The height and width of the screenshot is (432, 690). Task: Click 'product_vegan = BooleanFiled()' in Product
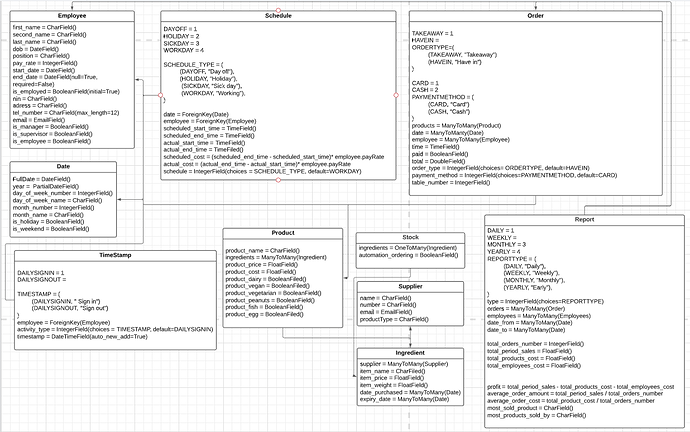tap(268, 286)
